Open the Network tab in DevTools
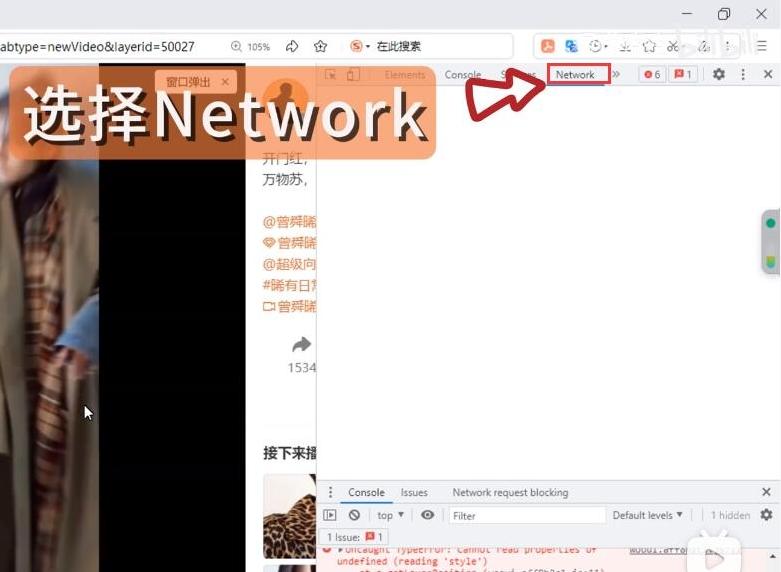 coord(575,75)
